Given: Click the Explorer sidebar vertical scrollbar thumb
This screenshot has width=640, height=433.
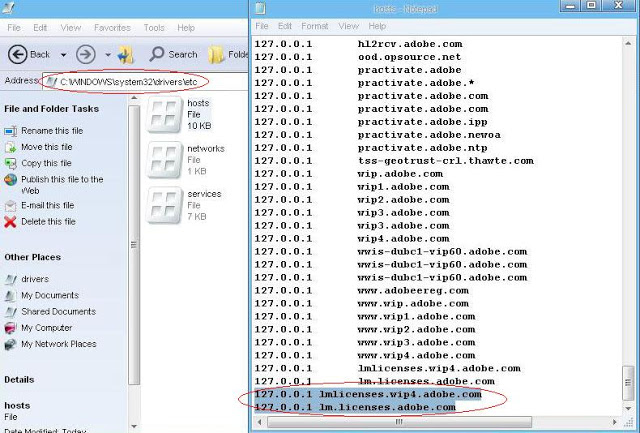Looking at the screenshot, I should (134, 245).
